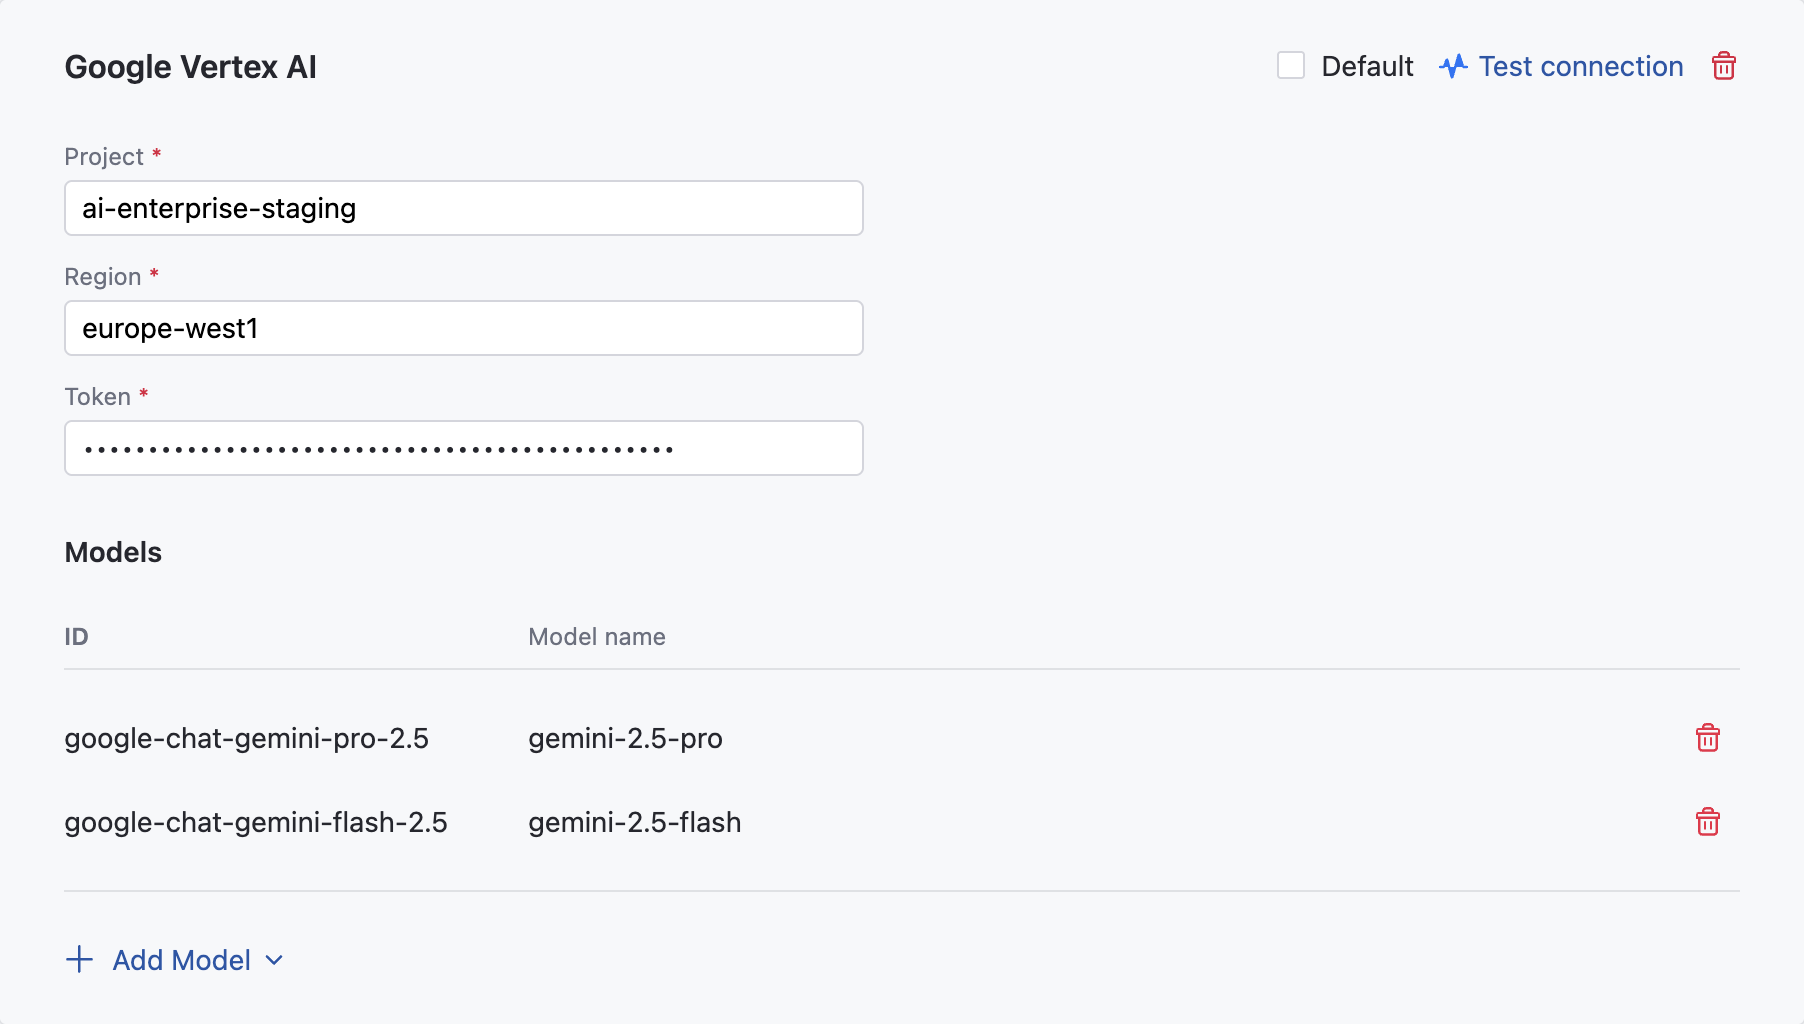1804x1024 pixels.
Task: Delete the Google Vertex AI provider
Action: coord(1723,66)
